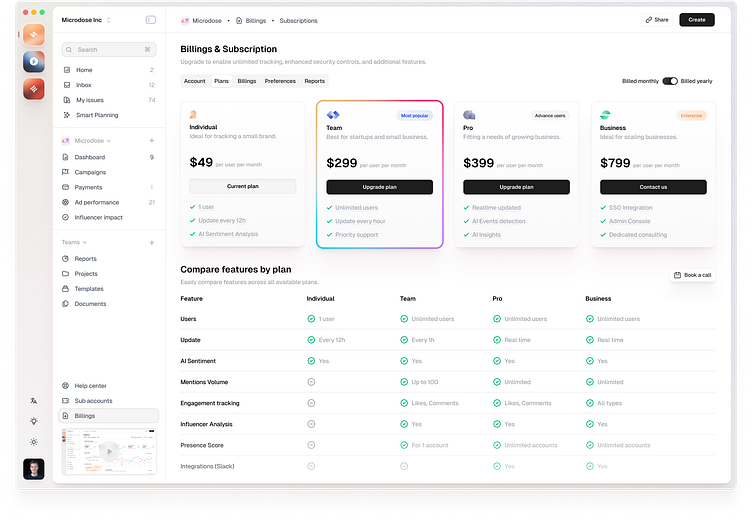The width and height of the screenshot is (752, 519).
Task: Switch to the blue workspace icon
Action: (34, 62)
